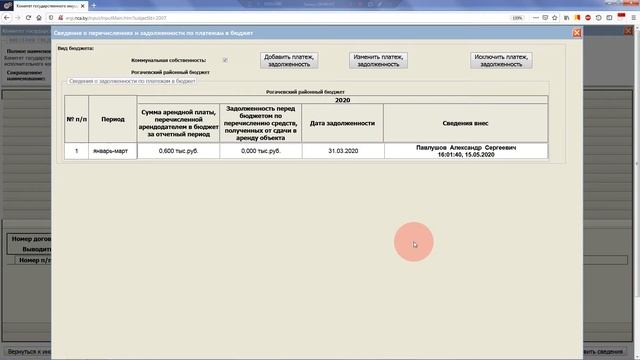Screen dimensions: 640x360
Task: Close the current browser tab
Action: [82, 6]
